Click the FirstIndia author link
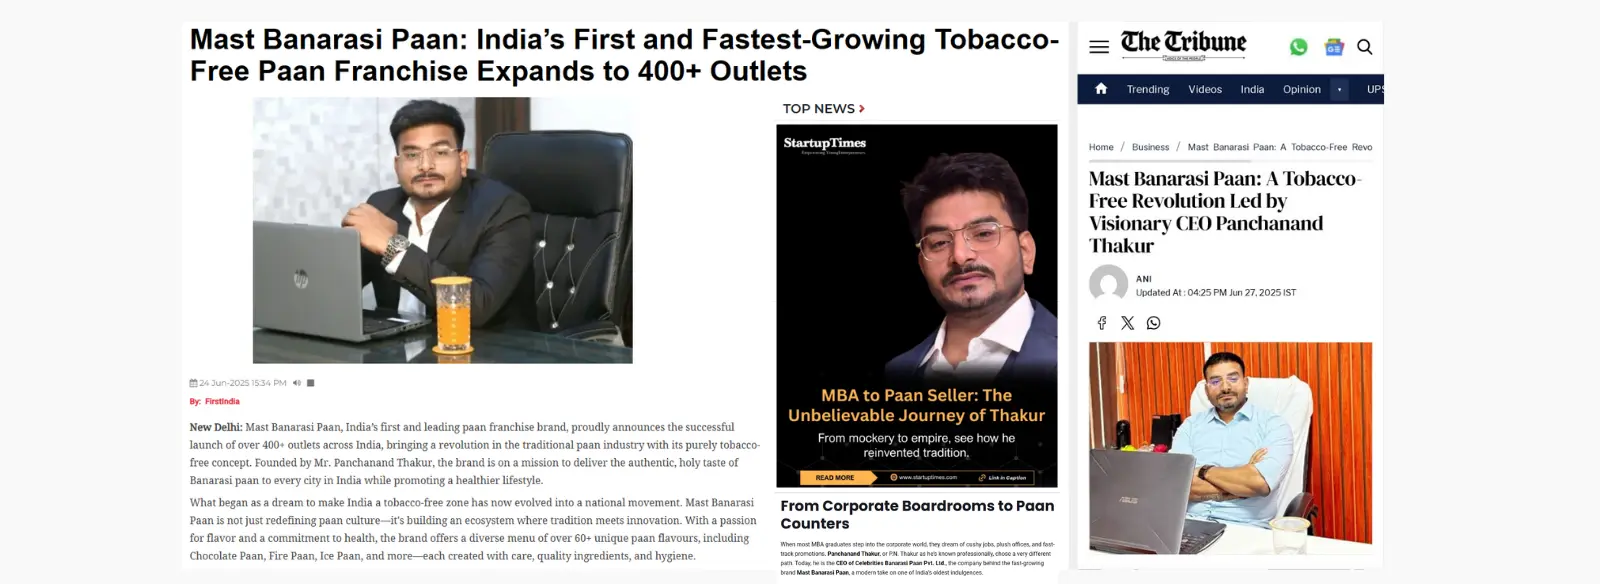This screenshot has width=1600, height=584. (222, 401)
